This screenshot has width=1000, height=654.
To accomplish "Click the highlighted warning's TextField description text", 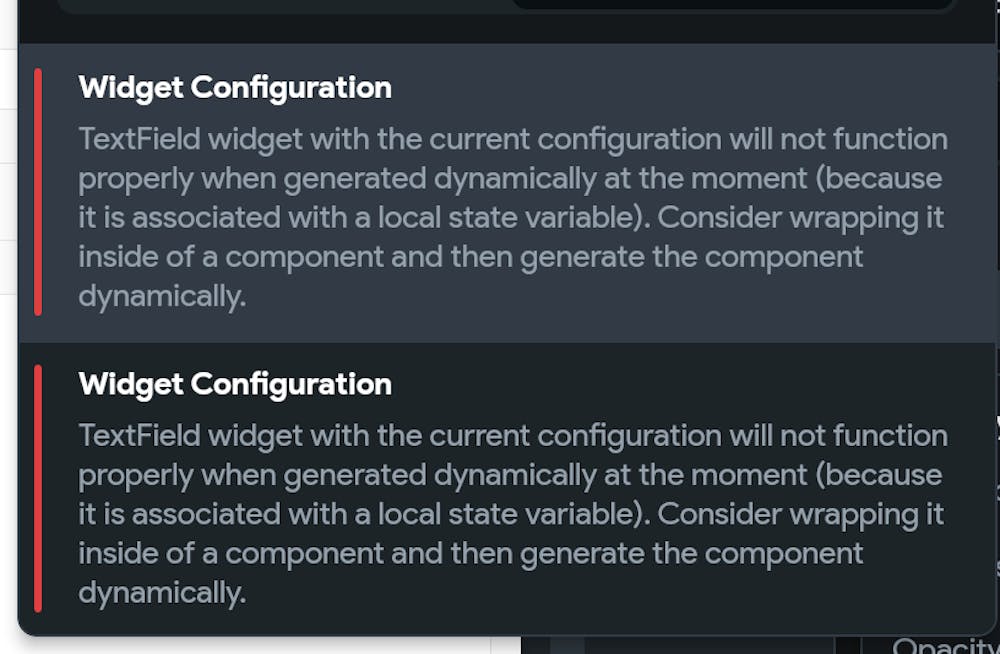I will pos(510,217).
